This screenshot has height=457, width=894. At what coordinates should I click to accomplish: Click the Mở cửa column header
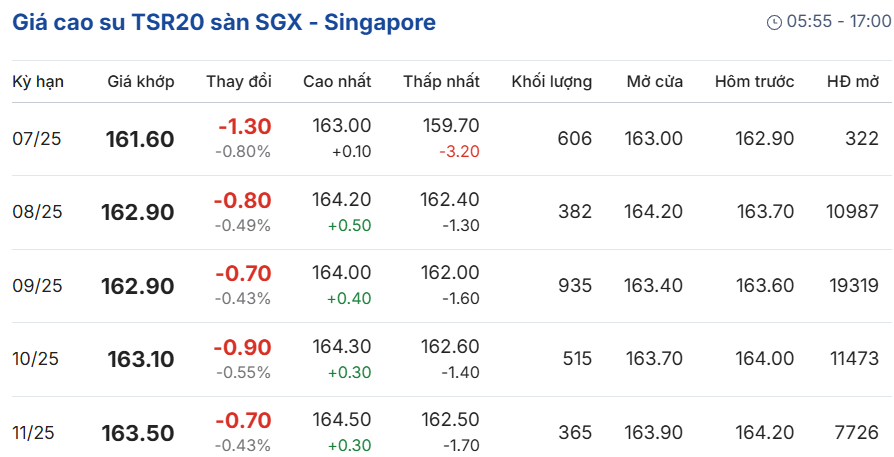point(655,81)
